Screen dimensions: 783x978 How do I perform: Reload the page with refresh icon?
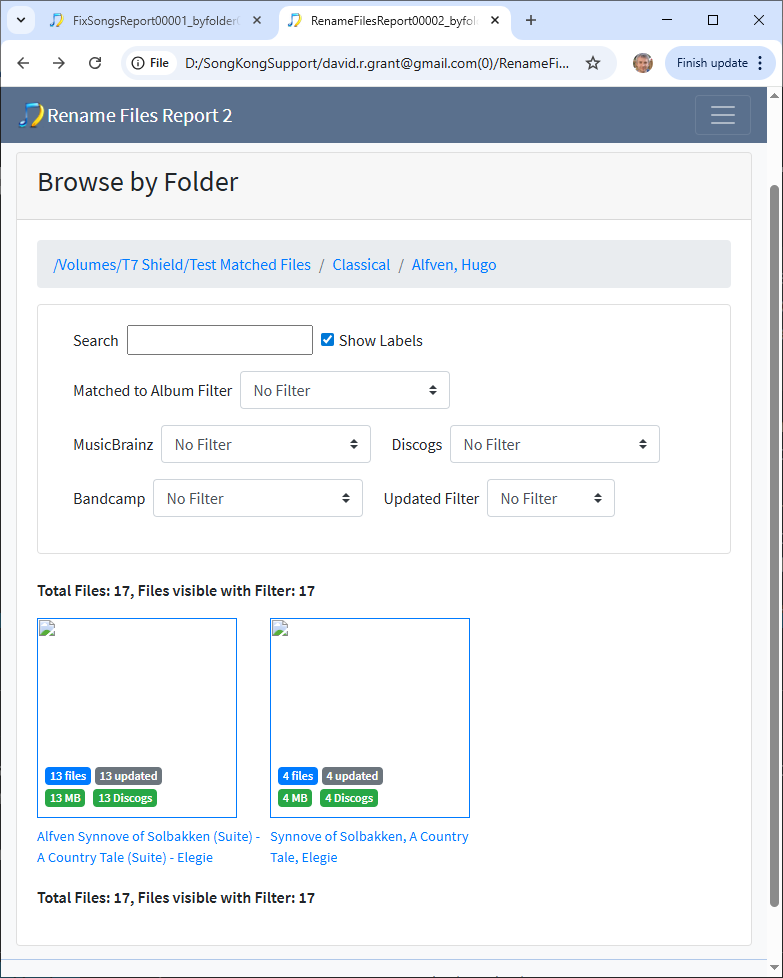pos(95,63)
